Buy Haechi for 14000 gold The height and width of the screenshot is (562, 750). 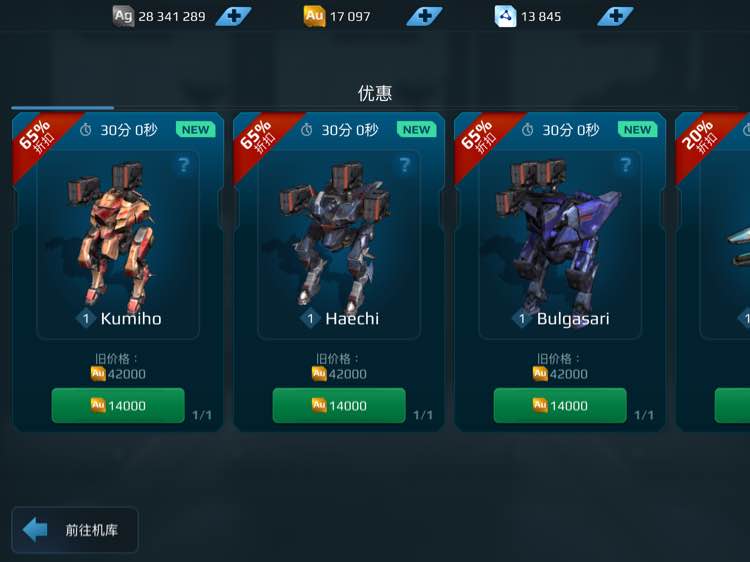point(339,406)
